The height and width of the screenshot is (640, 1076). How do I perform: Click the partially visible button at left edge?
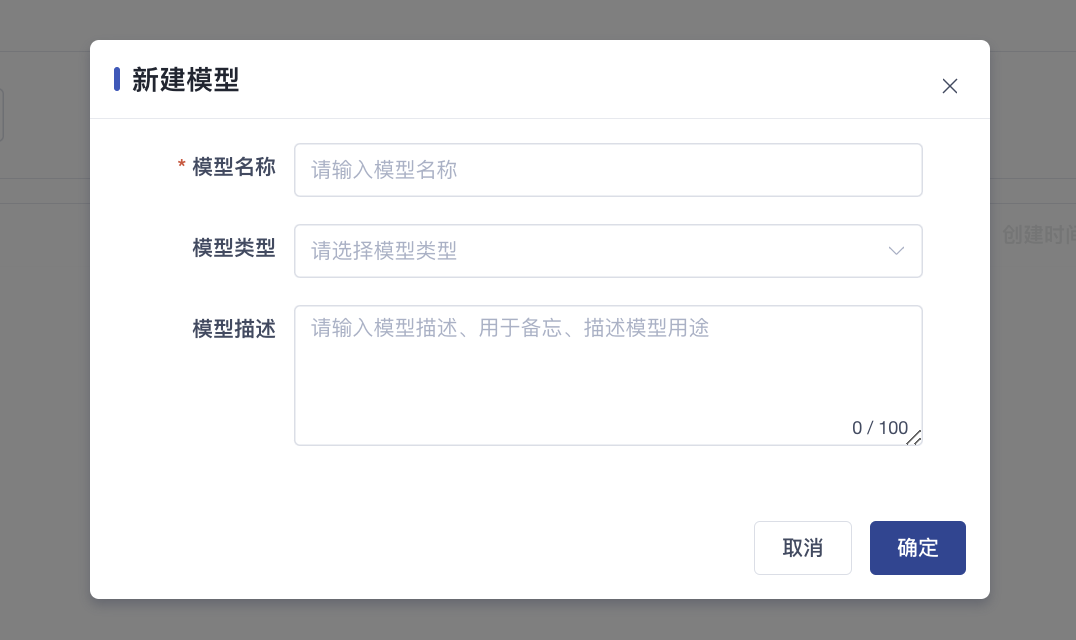point(2,115)
